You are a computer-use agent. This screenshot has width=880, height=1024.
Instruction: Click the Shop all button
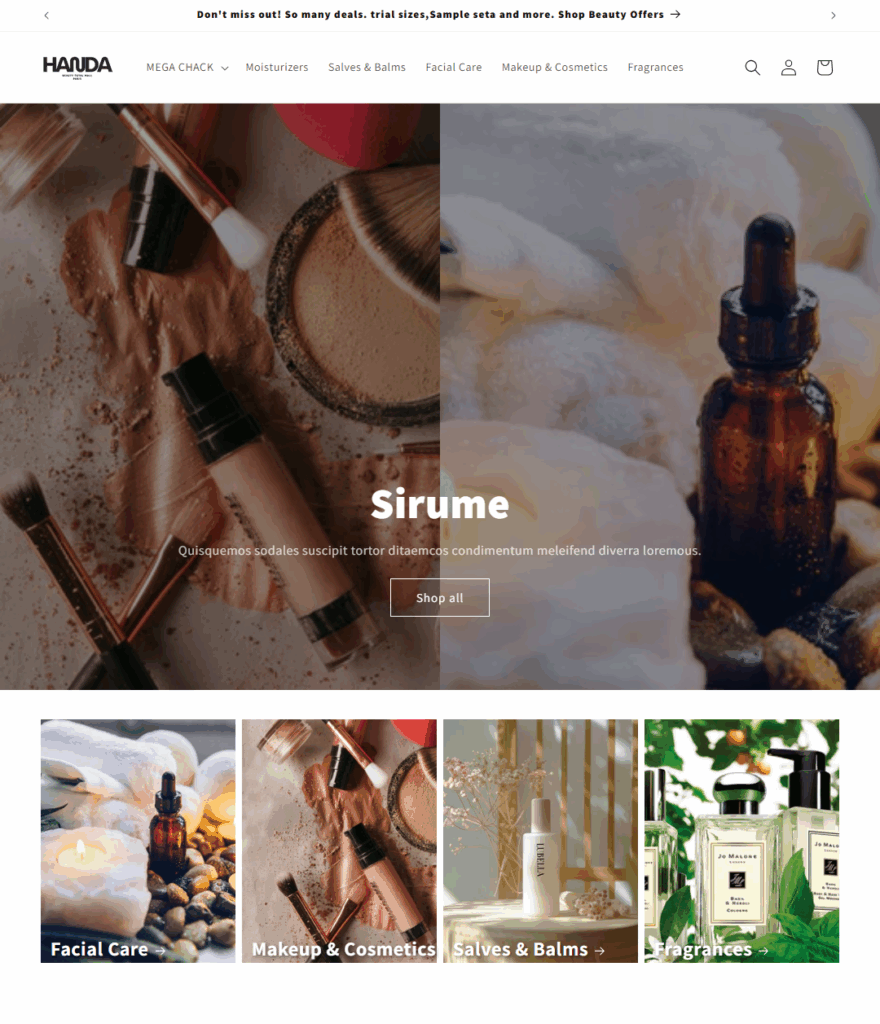click(x=440, y=598)
